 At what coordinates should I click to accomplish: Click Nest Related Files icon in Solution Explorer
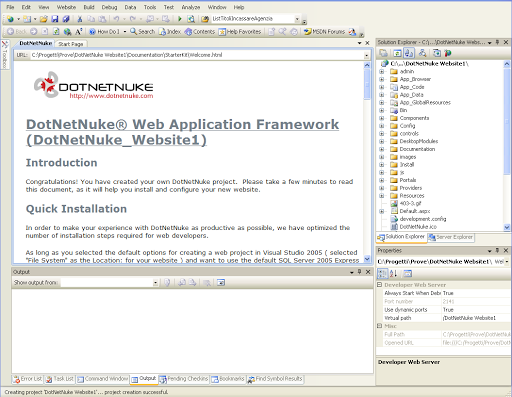point(409,53)
